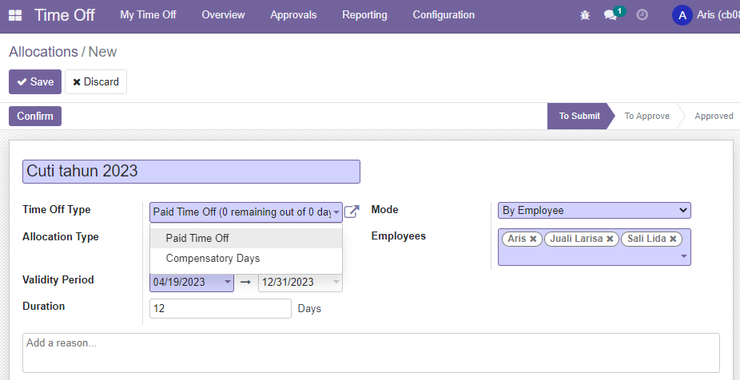This screenshot has width=740, height=380.
Task: Click the Discard button
Action: pyautogui.click(x=96, y=82)
